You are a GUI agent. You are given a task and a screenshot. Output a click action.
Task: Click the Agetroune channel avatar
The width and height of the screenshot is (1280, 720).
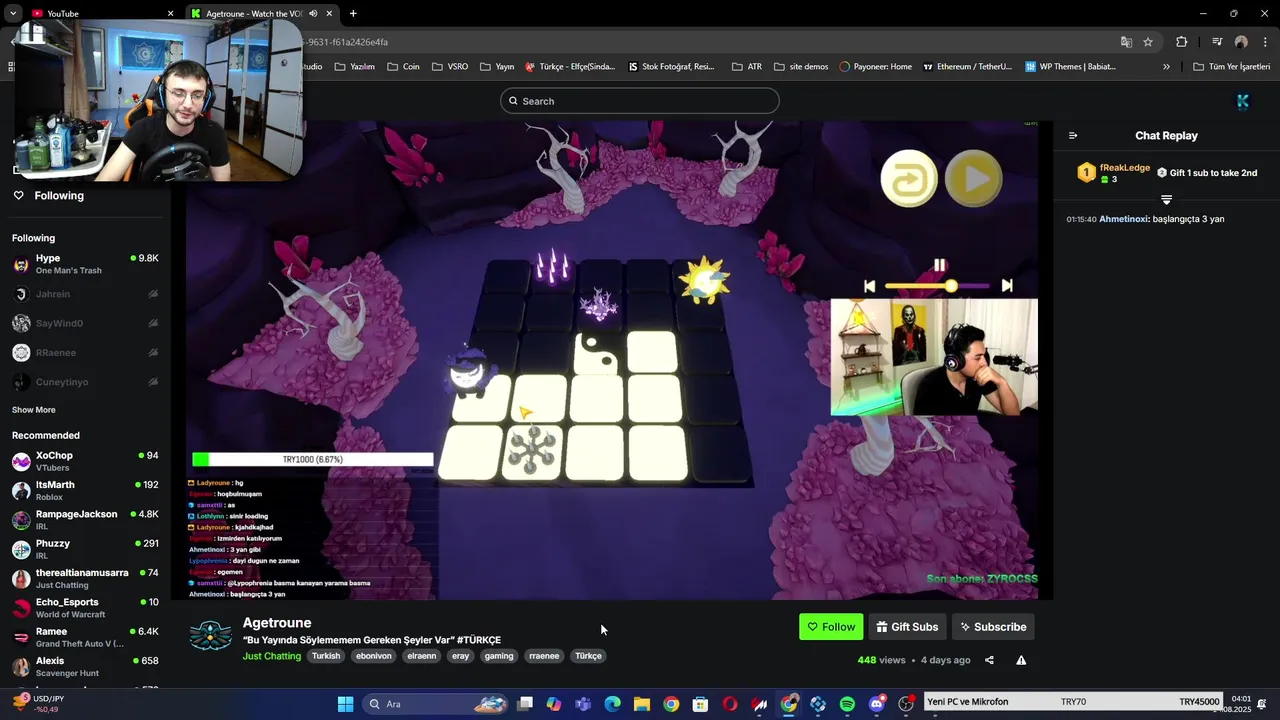211,636
